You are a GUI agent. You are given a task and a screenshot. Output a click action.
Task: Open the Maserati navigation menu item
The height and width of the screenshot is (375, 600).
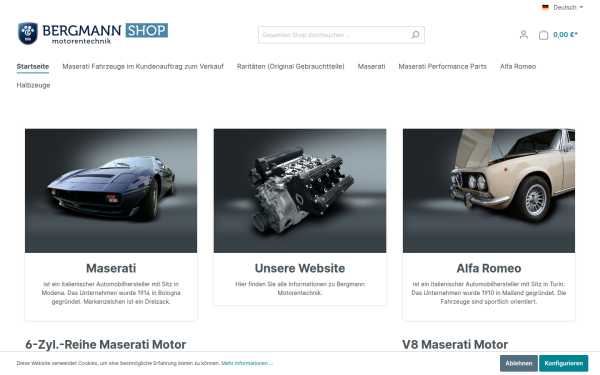[x=371, y=66]
